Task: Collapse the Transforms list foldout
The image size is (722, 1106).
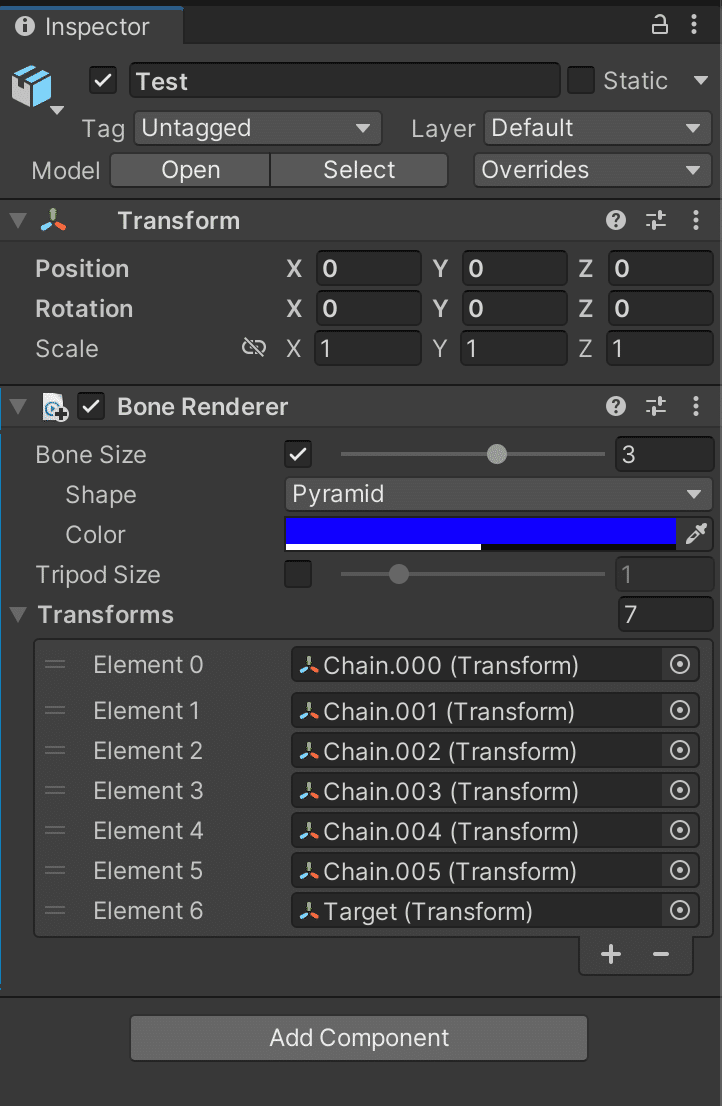Action: pyautogui.click(x=17, y=615)
